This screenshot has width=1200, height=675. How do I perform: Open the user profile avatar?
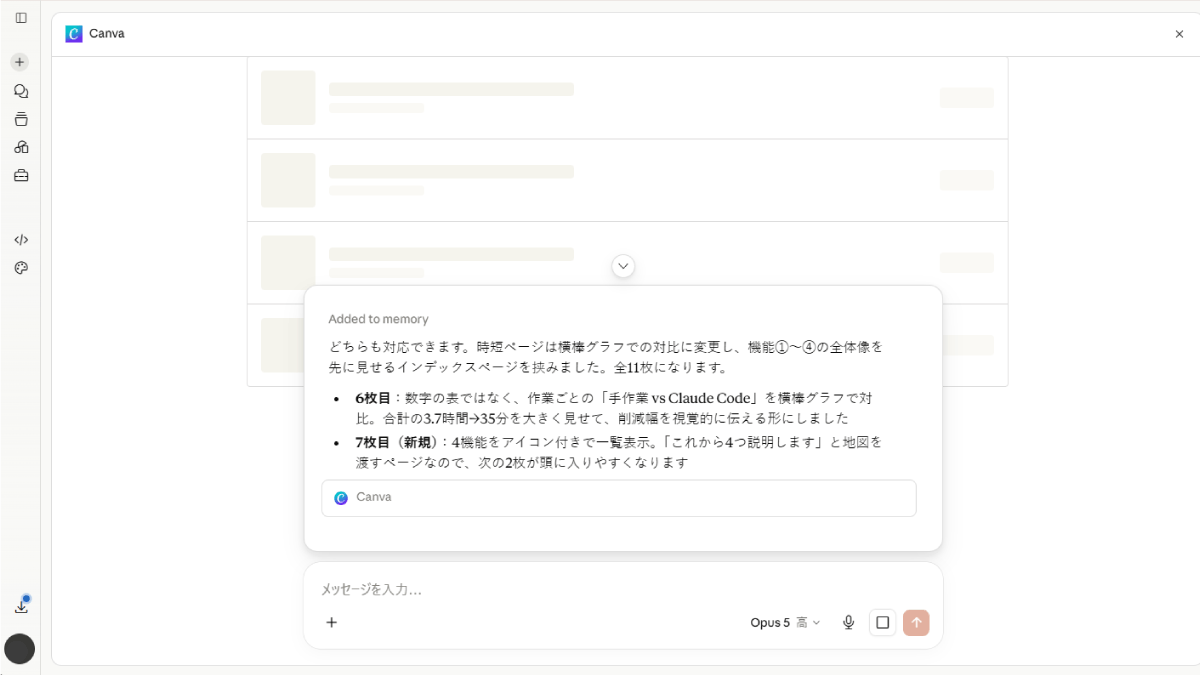(20, 649)
